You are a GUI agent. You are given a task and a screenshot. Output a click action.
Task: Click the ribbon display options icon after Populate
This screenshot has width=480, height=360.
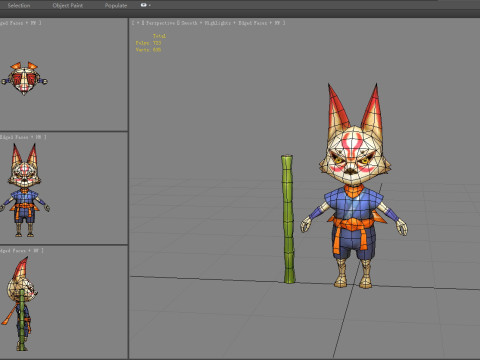[x=144, y=5]
